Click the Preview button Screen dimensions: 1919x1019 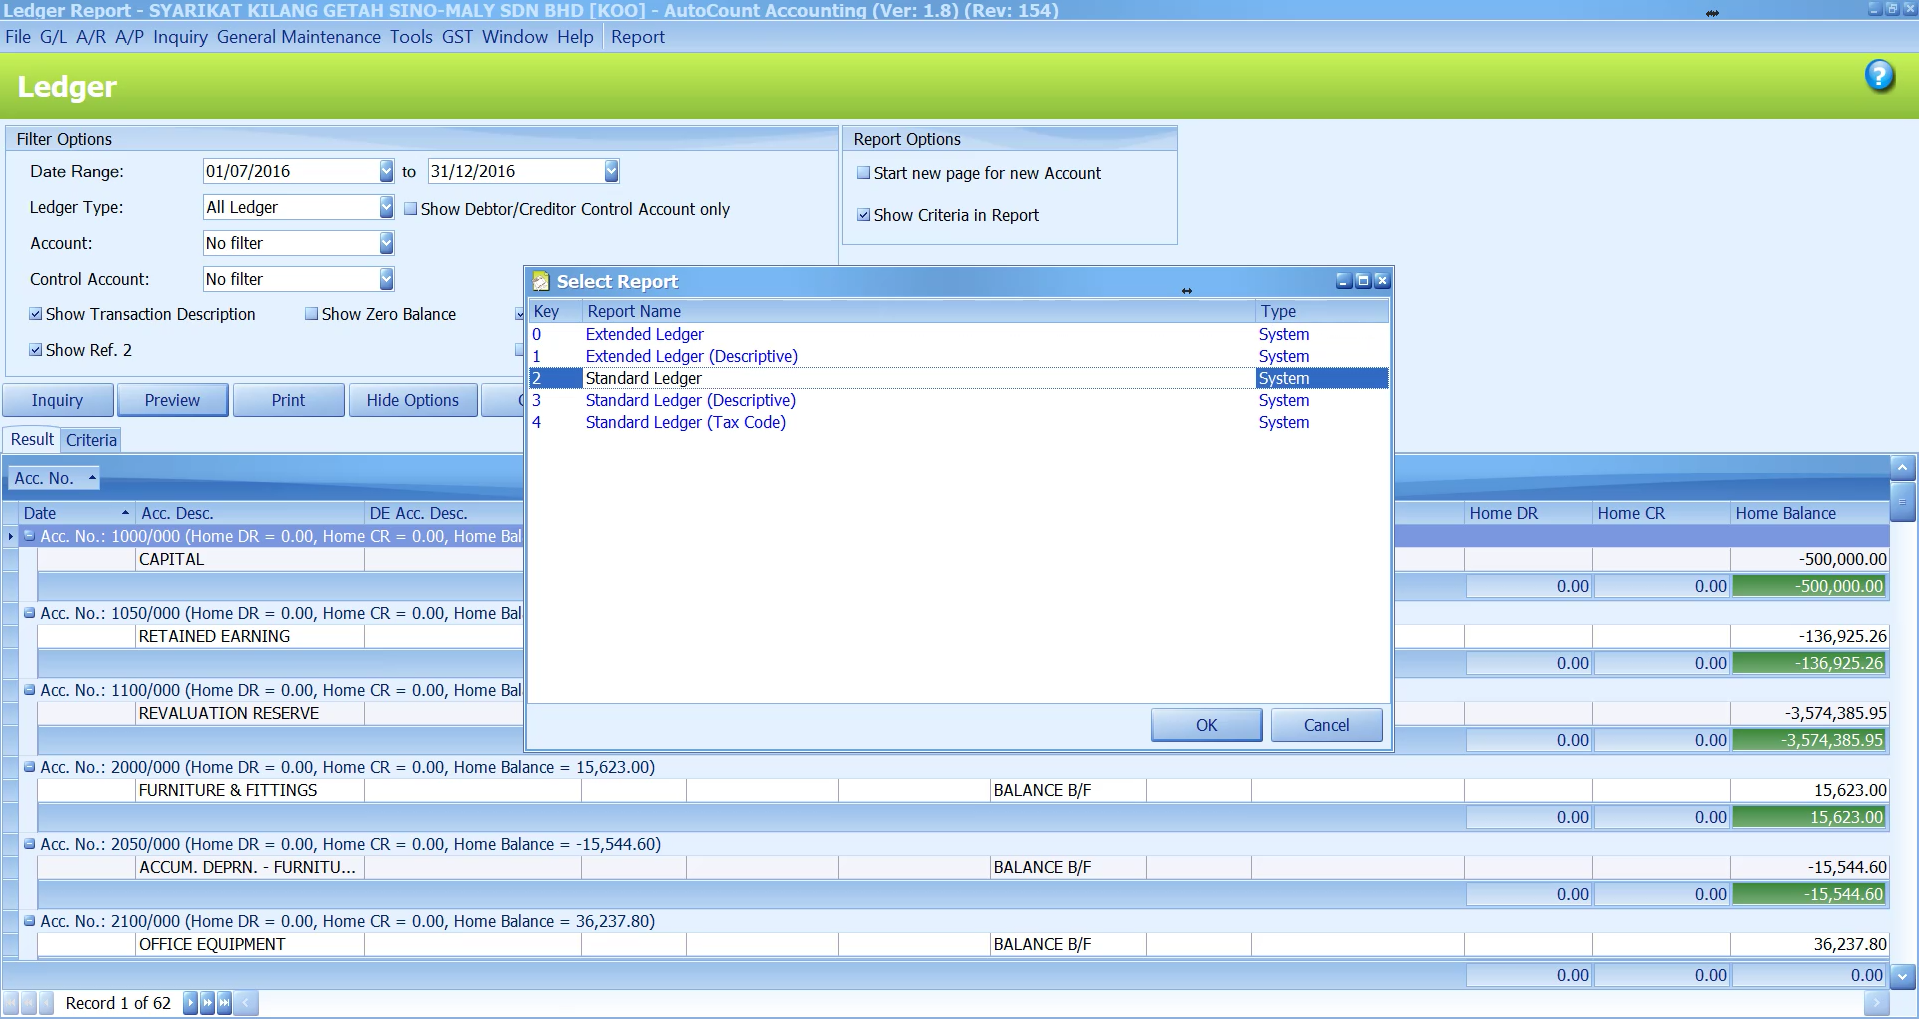(172, 400)
